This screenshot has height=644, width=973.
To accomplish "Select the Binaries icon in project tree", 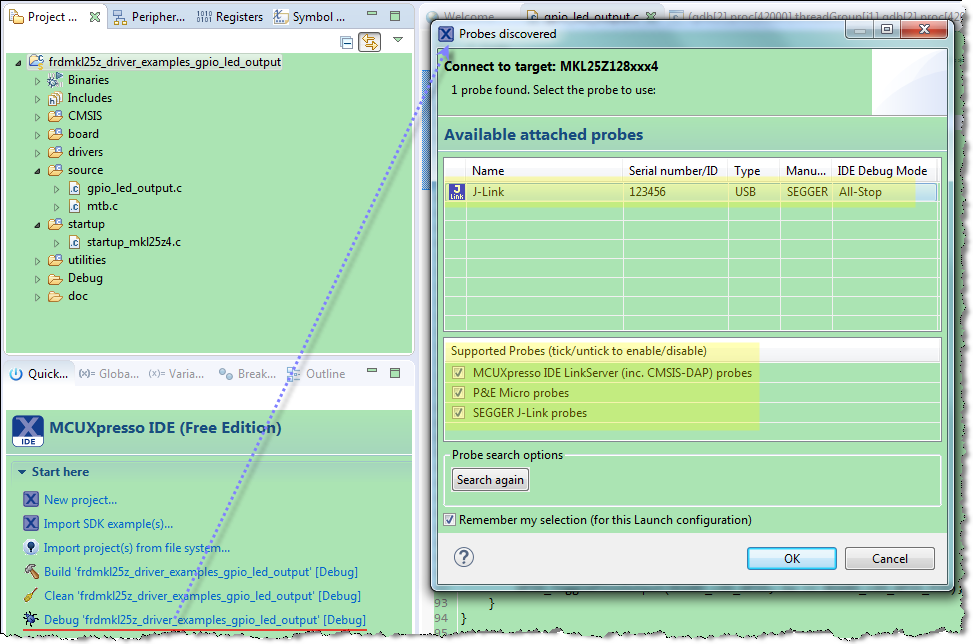I will pyautogui.click(x=55, y=80).
